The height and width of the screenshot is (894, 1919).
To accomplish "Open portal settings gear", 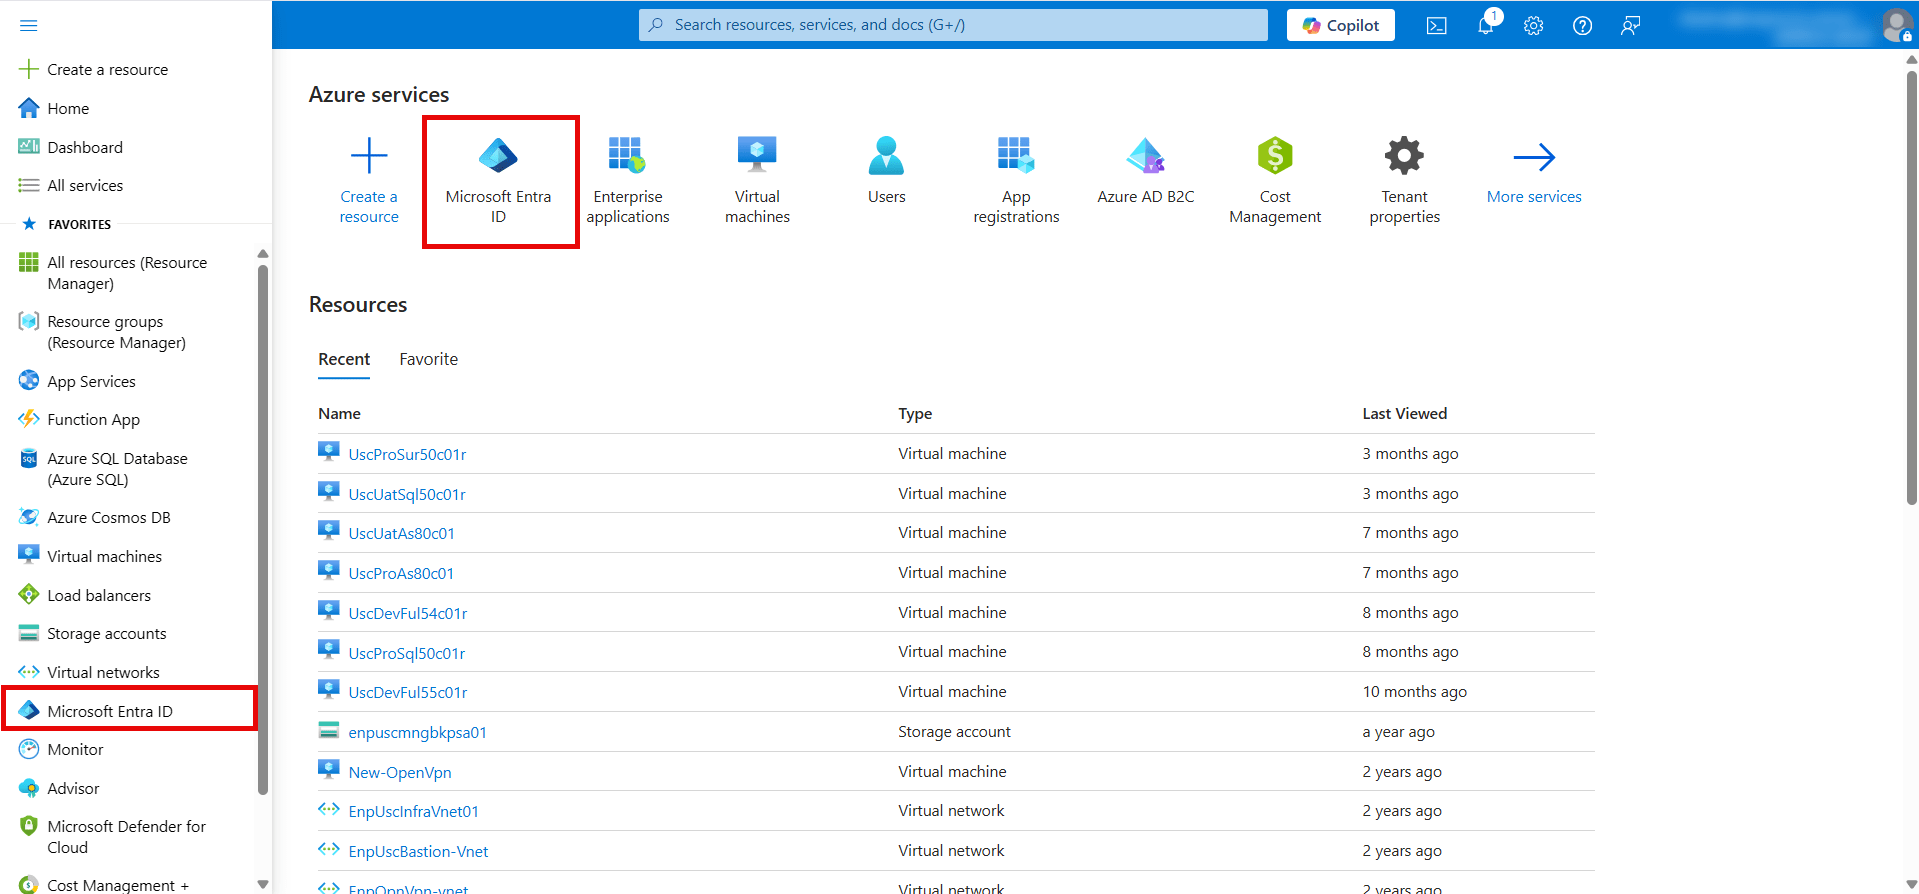I will (1533, 26).
